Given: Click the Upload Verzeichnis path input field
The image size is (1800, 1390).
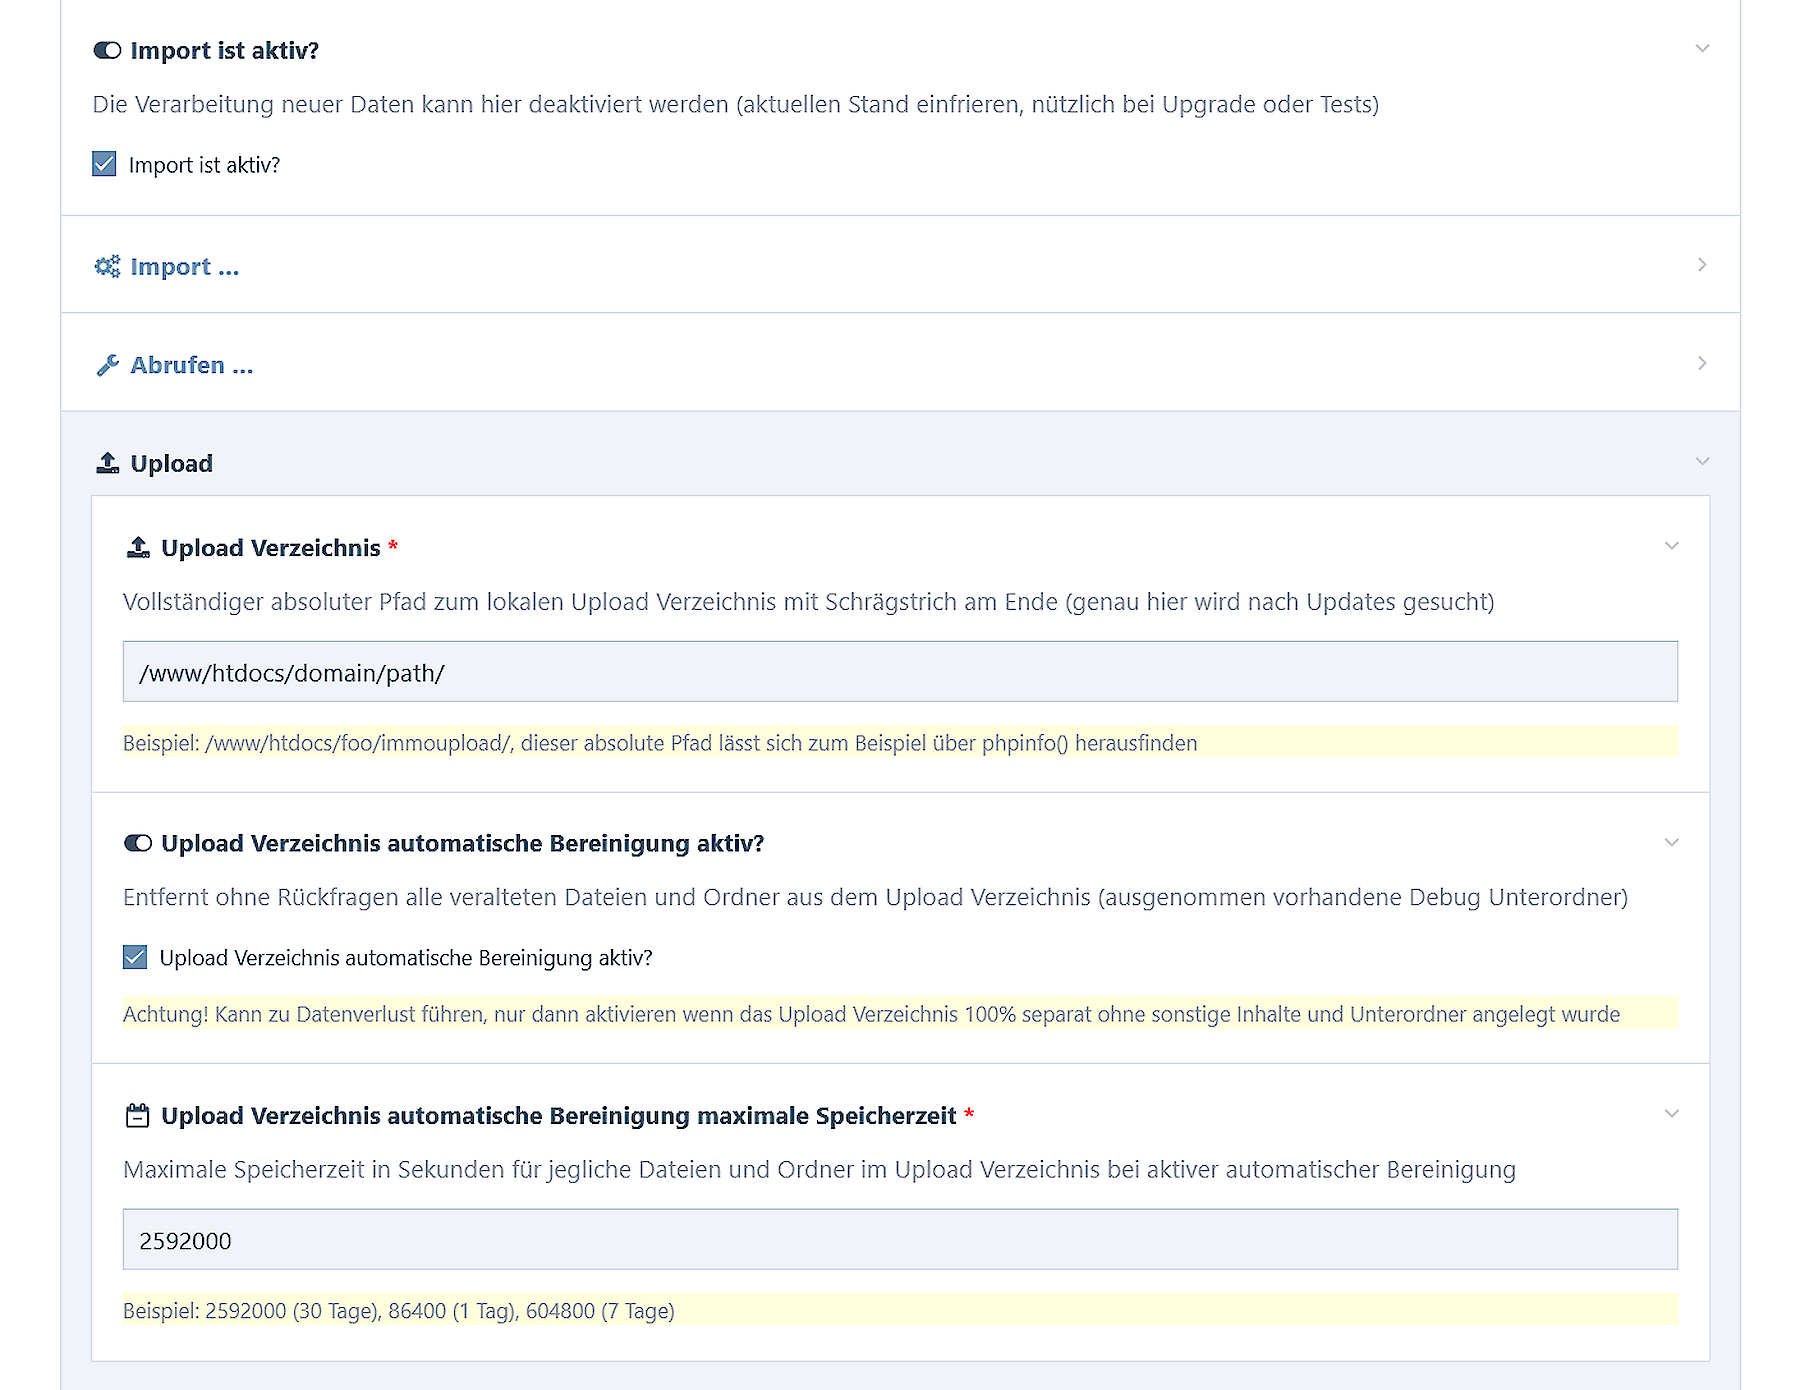Looking at the screenshot, I should click(x=900, y=672).
